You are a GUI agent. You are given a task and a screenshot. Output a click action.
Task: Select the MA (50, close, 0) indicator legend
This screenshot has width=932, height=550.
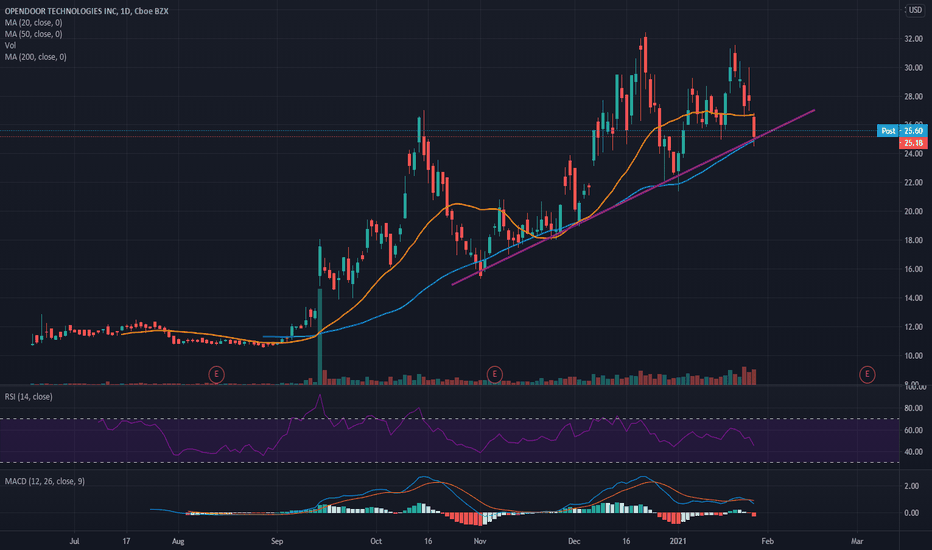33,34
